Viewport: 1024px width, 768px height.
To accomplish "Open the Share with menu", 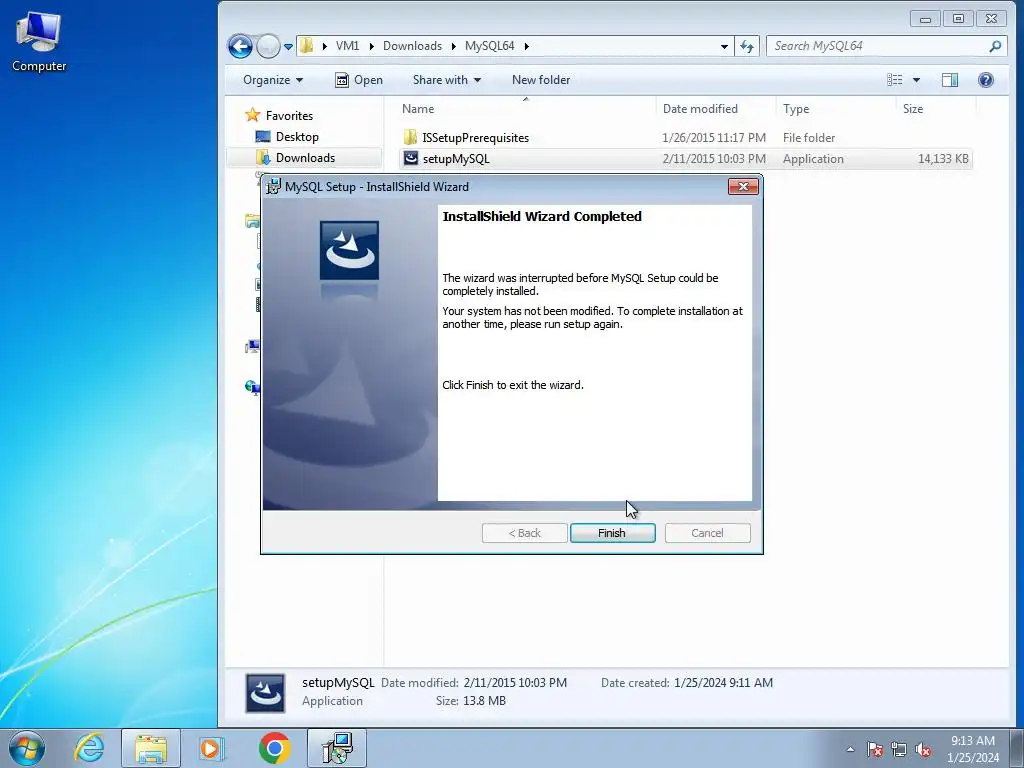I will click(447, 80).
